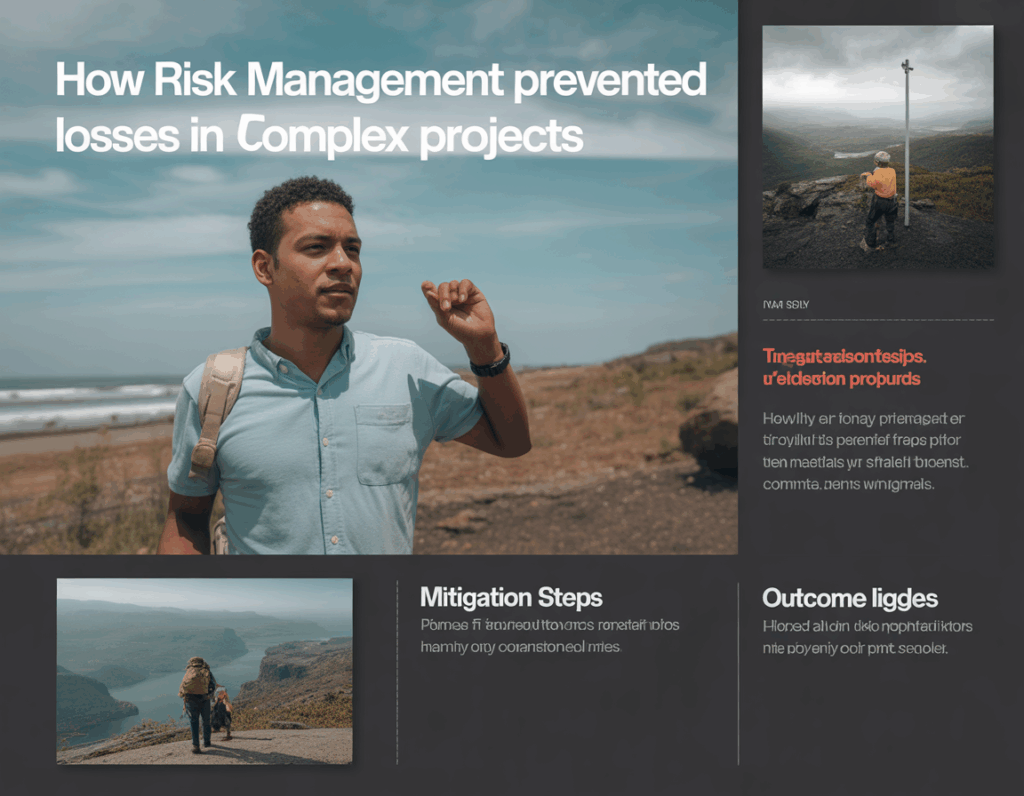This screenshot has width=1024, height=796.
Task: Select the red subheading in the right sidebar
Action: point(845,367)
